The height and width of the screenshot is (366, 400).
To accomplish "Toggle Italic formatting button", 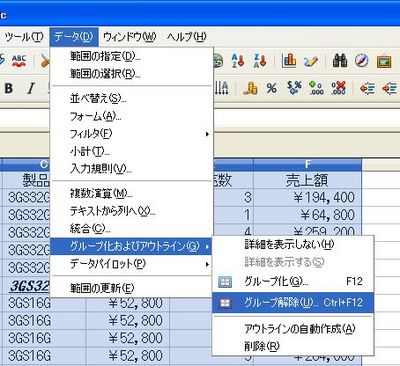I will [x=31, y=88].
